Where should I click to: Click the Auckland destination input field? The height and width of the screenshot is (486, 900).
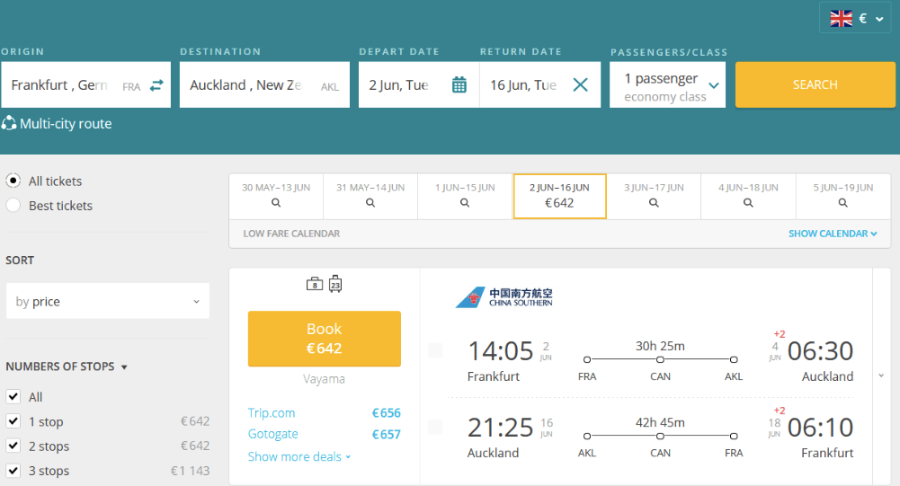point(265,85)
